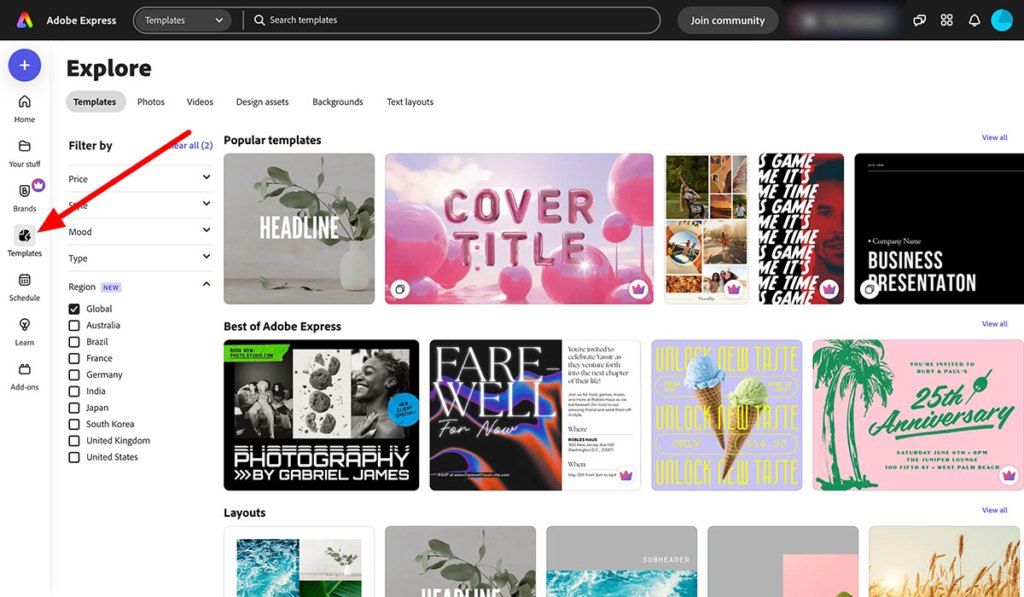This screenshot has width=1024, height=597.
Task: Expand the Mood filter dropdown
Action: pos(139,231)
